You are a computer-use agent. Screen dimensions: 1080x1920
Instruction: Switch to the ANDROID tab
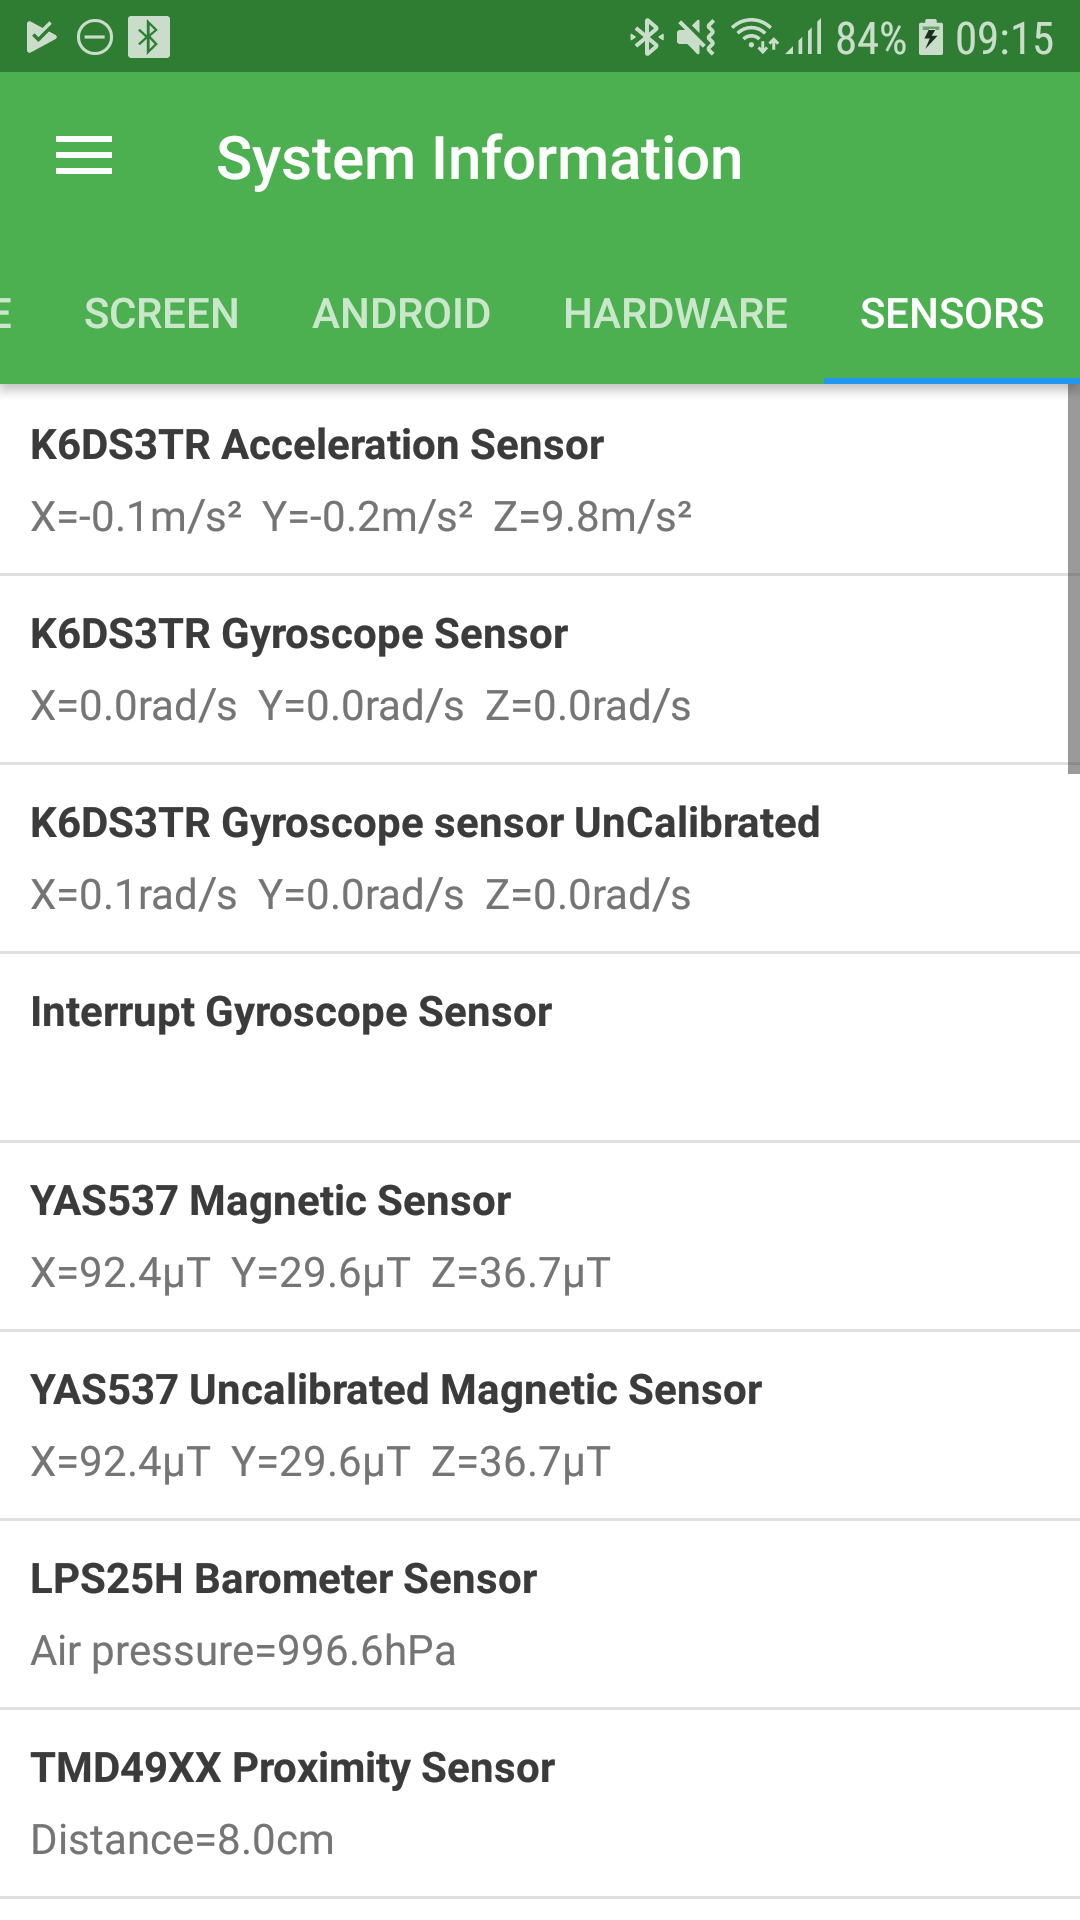[x=401, y=314]
